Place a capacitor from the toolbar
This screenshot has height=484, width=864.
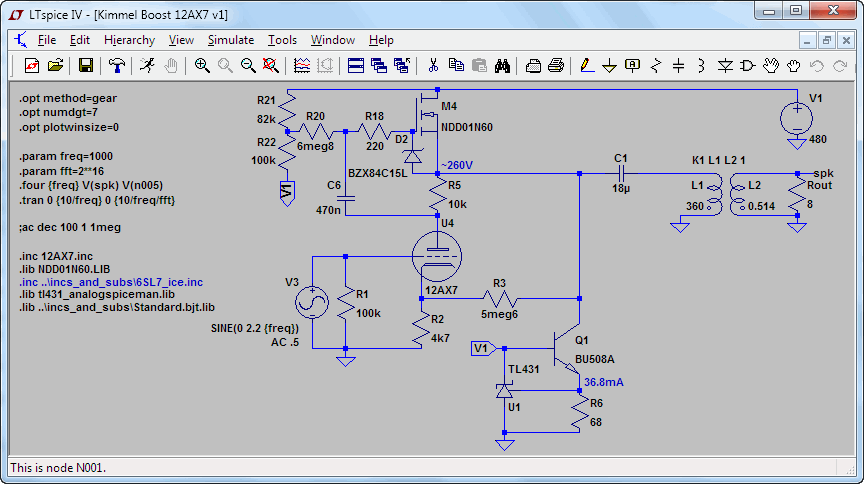coord(678,66)
